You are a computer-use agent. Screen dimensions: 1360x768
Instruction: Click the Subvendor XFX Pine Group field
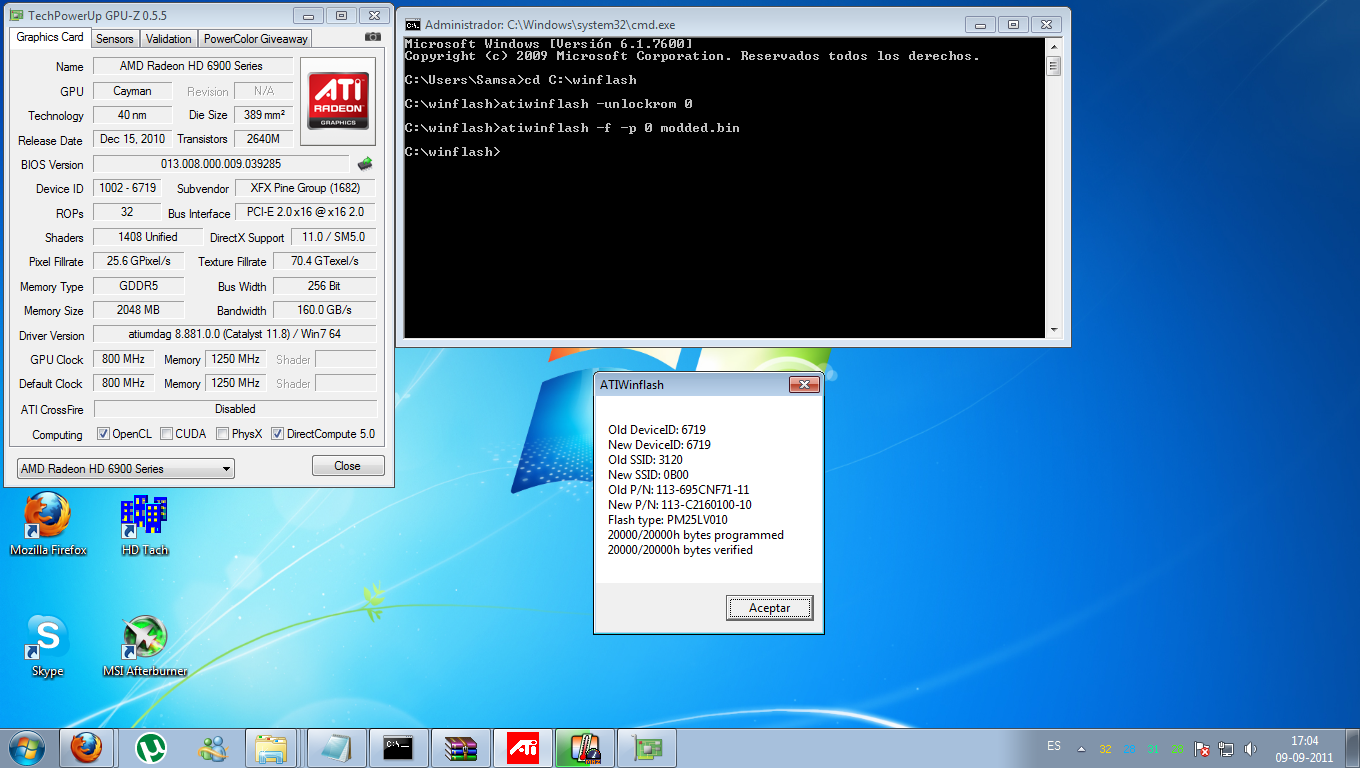click(306, 188)
